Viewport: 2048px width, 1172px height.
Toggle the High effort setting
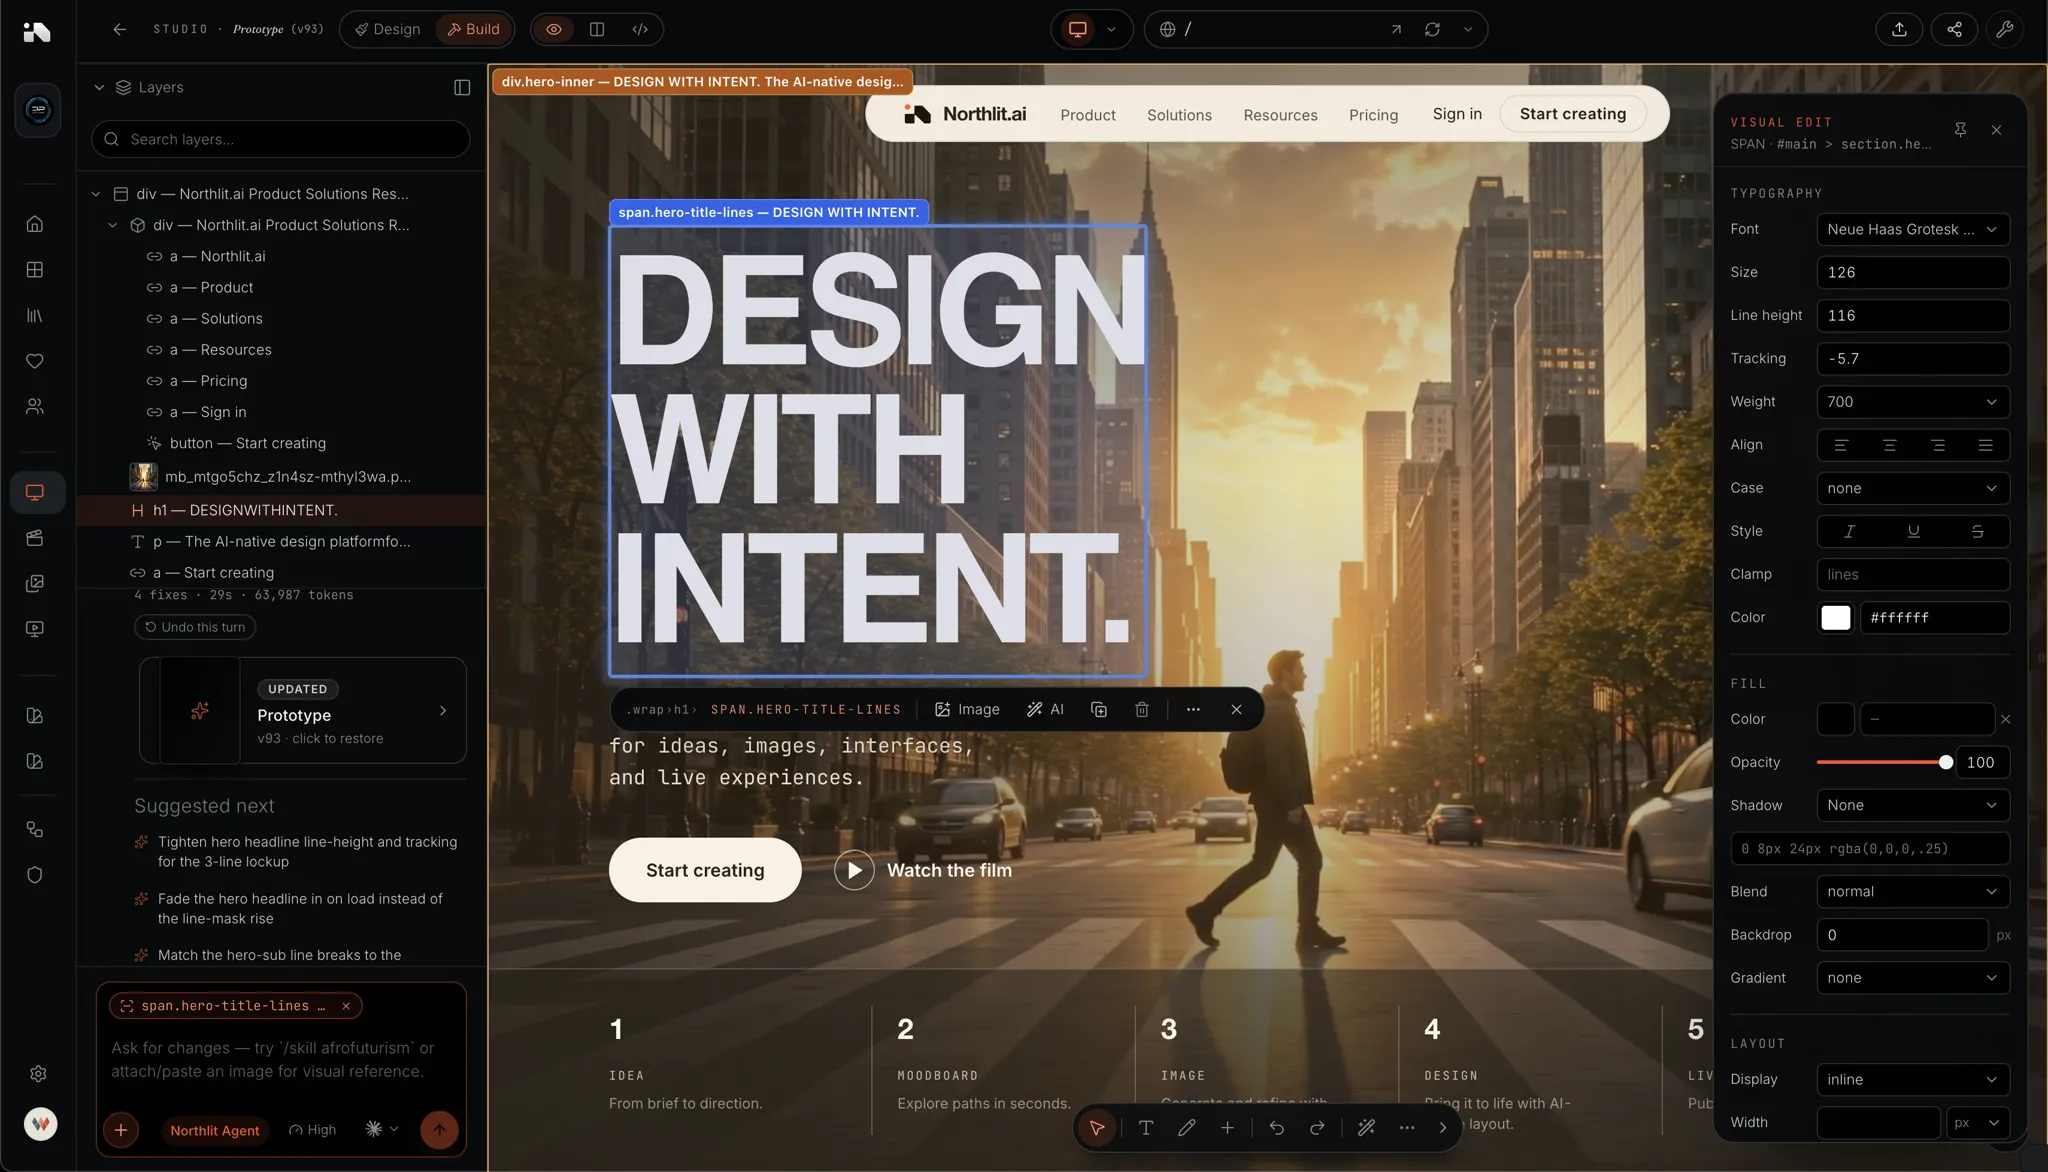pyautogui.click(x=312, y=1130)
